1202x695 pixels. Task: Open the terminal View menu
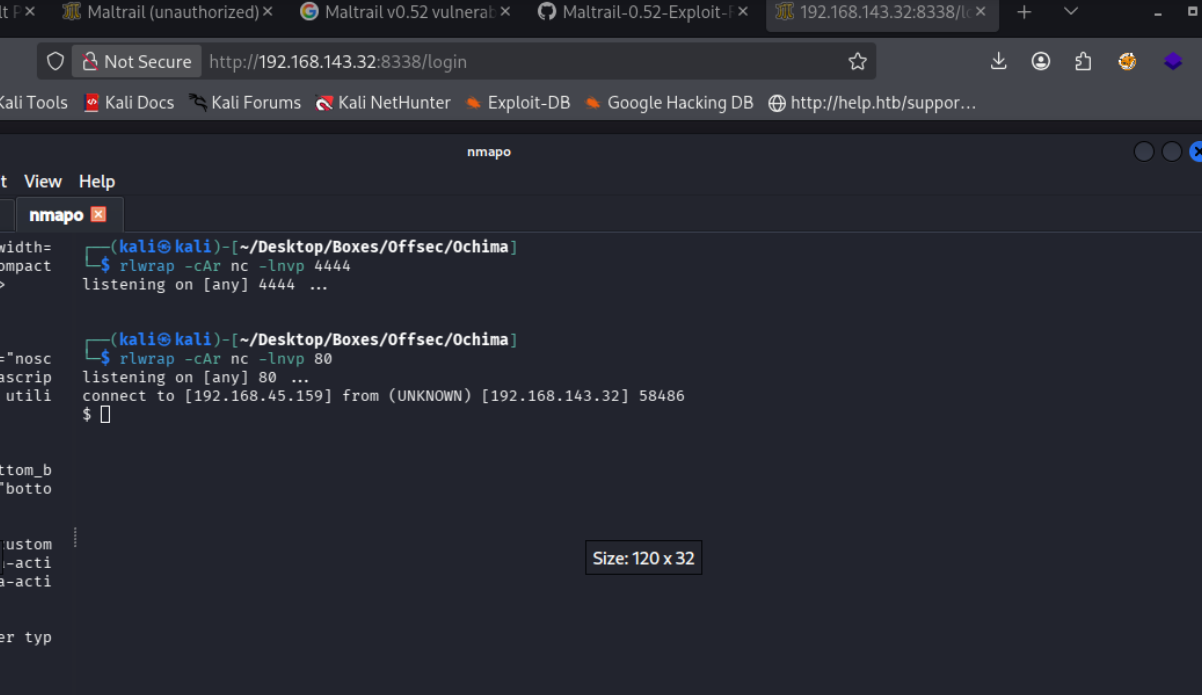pos(43,181)
